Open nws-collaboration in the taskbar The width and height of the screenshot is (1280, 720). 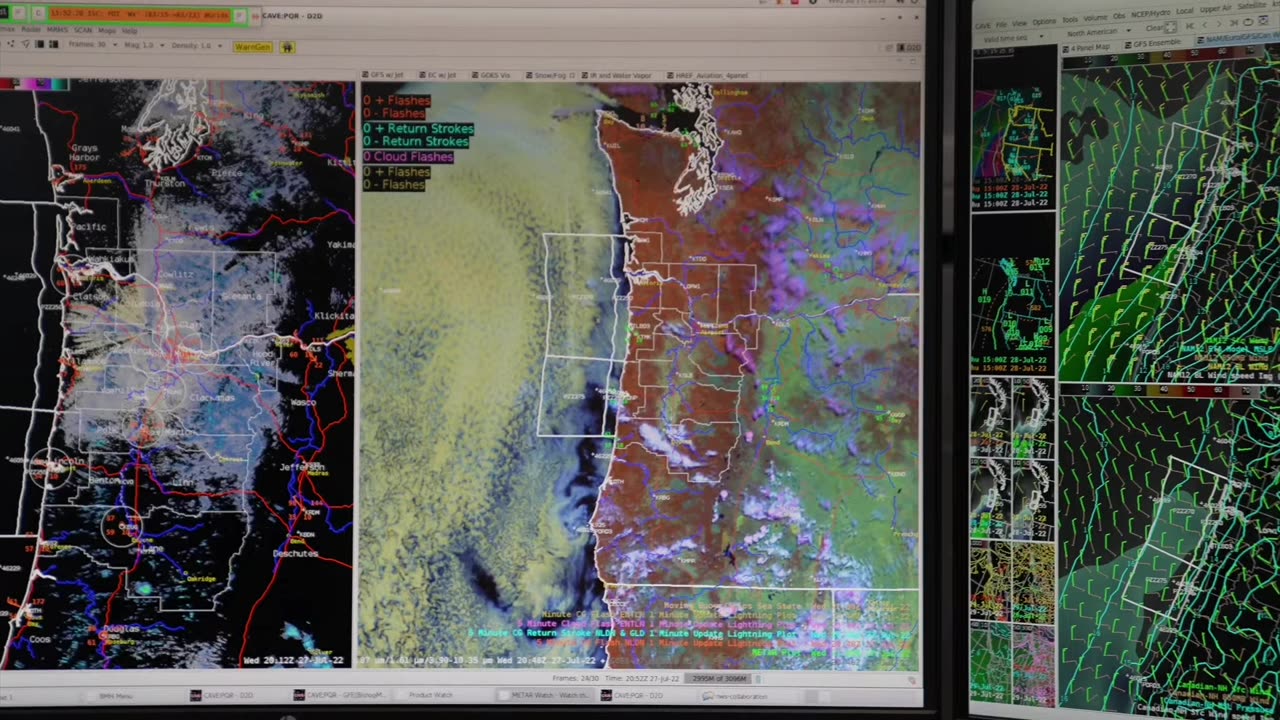tap(736, 695)
